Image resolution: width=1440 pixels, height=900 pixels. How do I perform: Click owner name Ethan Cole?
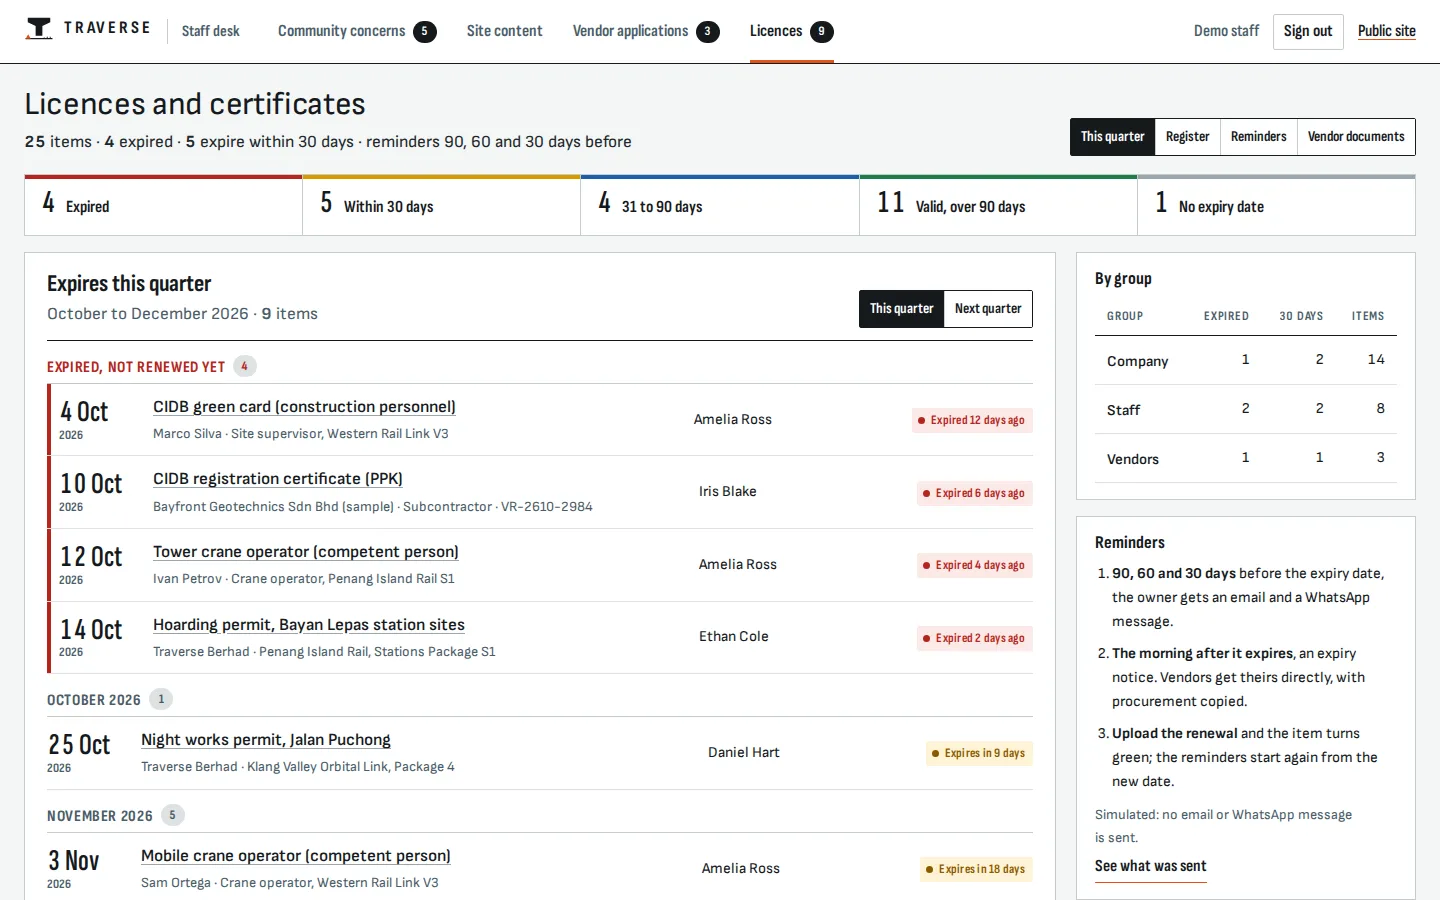pos(734,637)
